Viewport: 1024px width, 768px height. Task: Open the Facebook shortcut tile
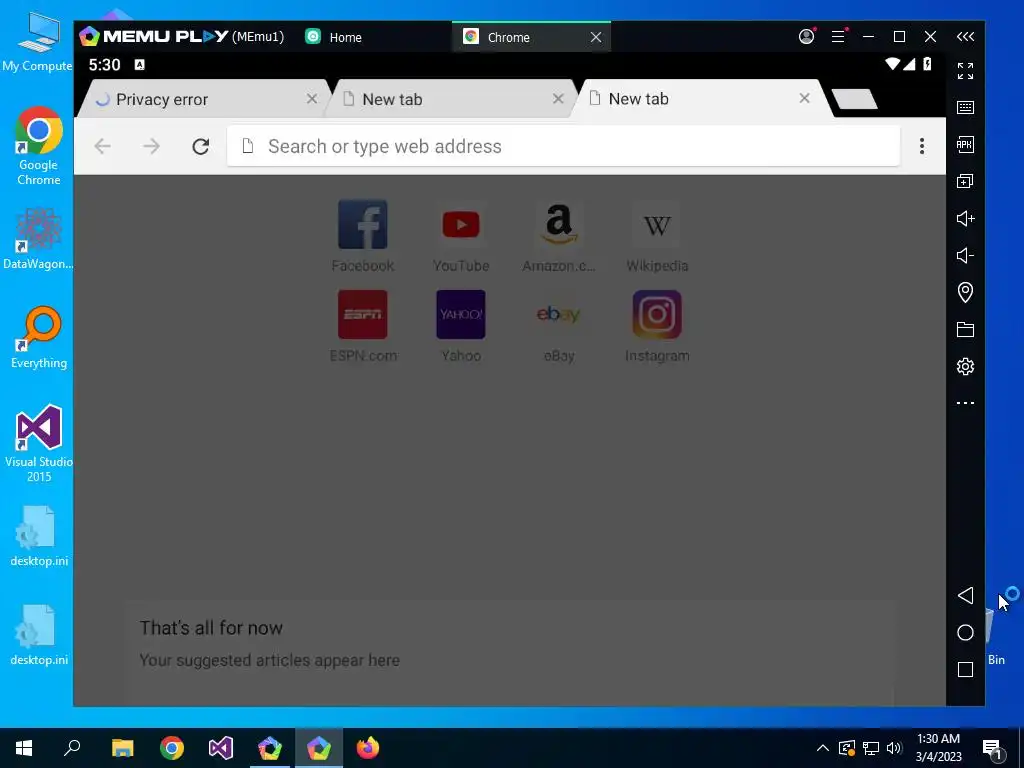[362, 236]
